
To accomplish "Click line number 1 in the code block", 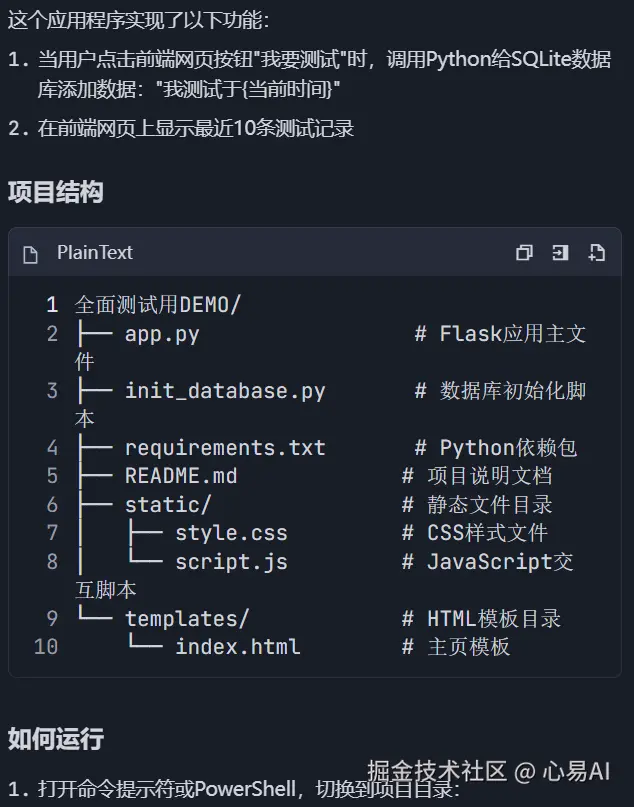I will 51,305.
